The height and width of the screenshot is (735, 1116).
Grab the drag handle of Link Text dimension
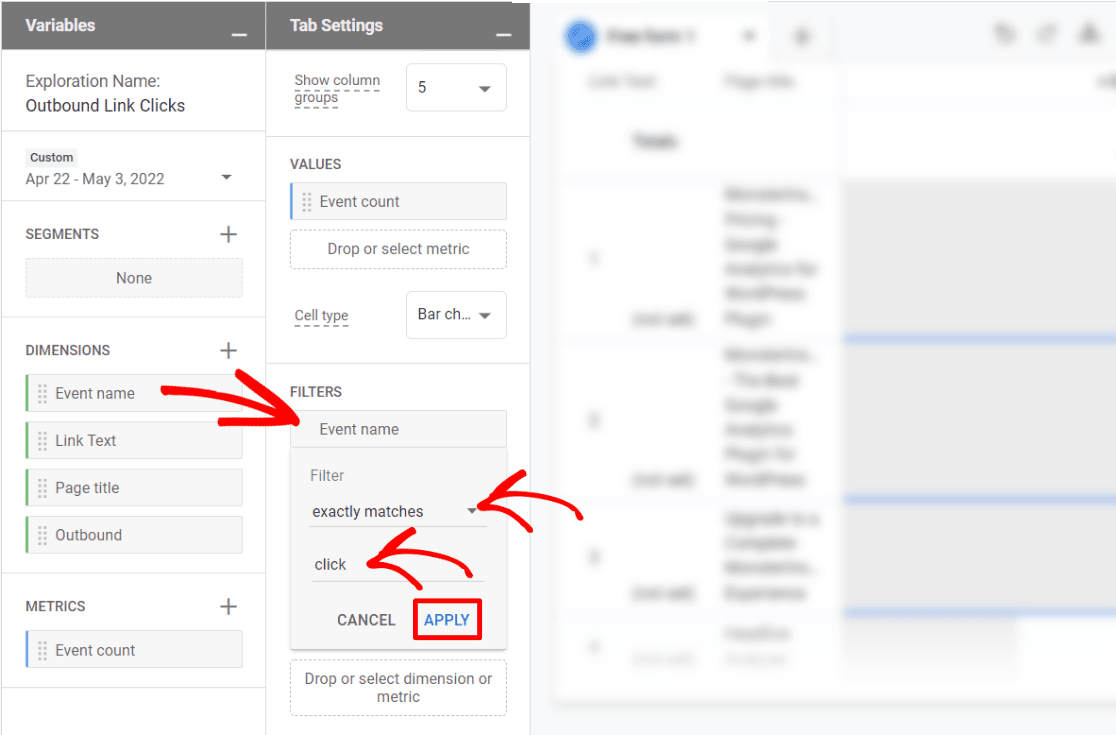coord(42,441)
